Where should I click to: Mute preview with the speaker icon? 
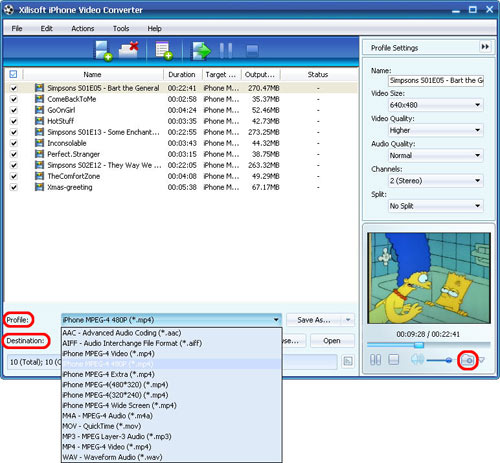[417, 360]
